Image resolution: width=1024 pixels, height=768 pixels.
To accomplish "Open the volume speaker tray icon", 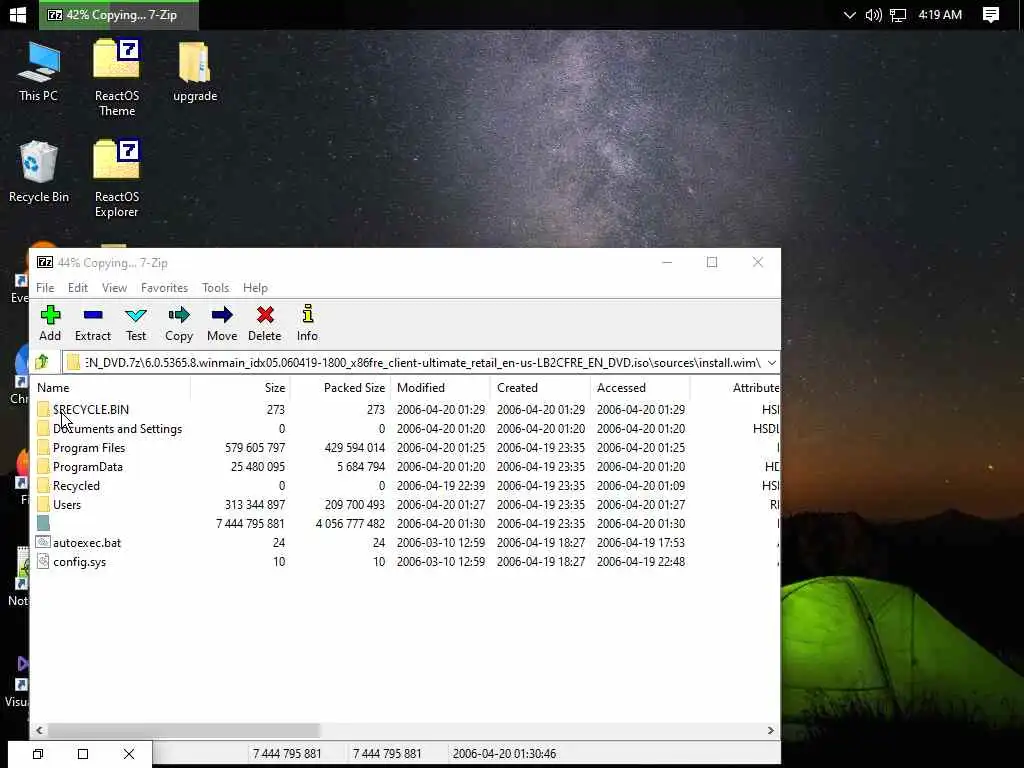I will (873, 14).
